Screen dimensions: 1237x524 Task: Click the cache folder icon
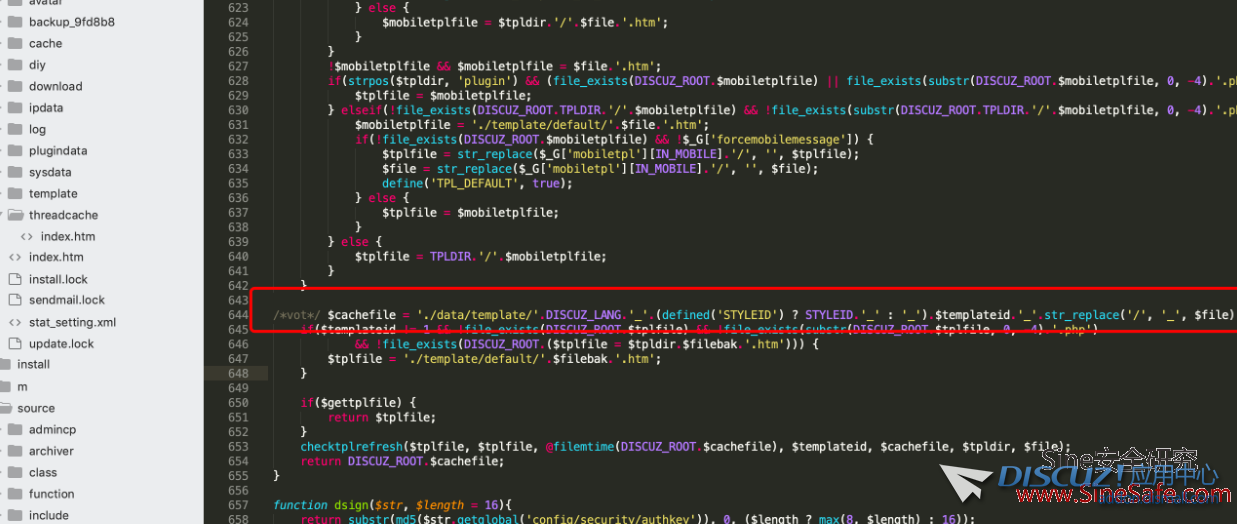[x=14, y=43]
